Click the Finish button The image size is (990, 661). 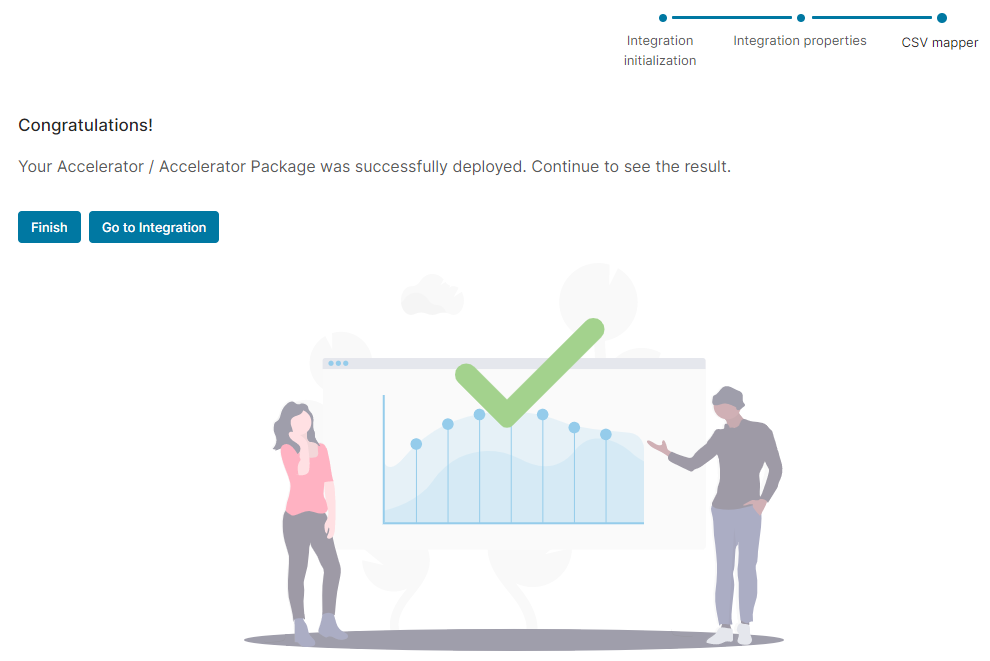click(49, 227)
